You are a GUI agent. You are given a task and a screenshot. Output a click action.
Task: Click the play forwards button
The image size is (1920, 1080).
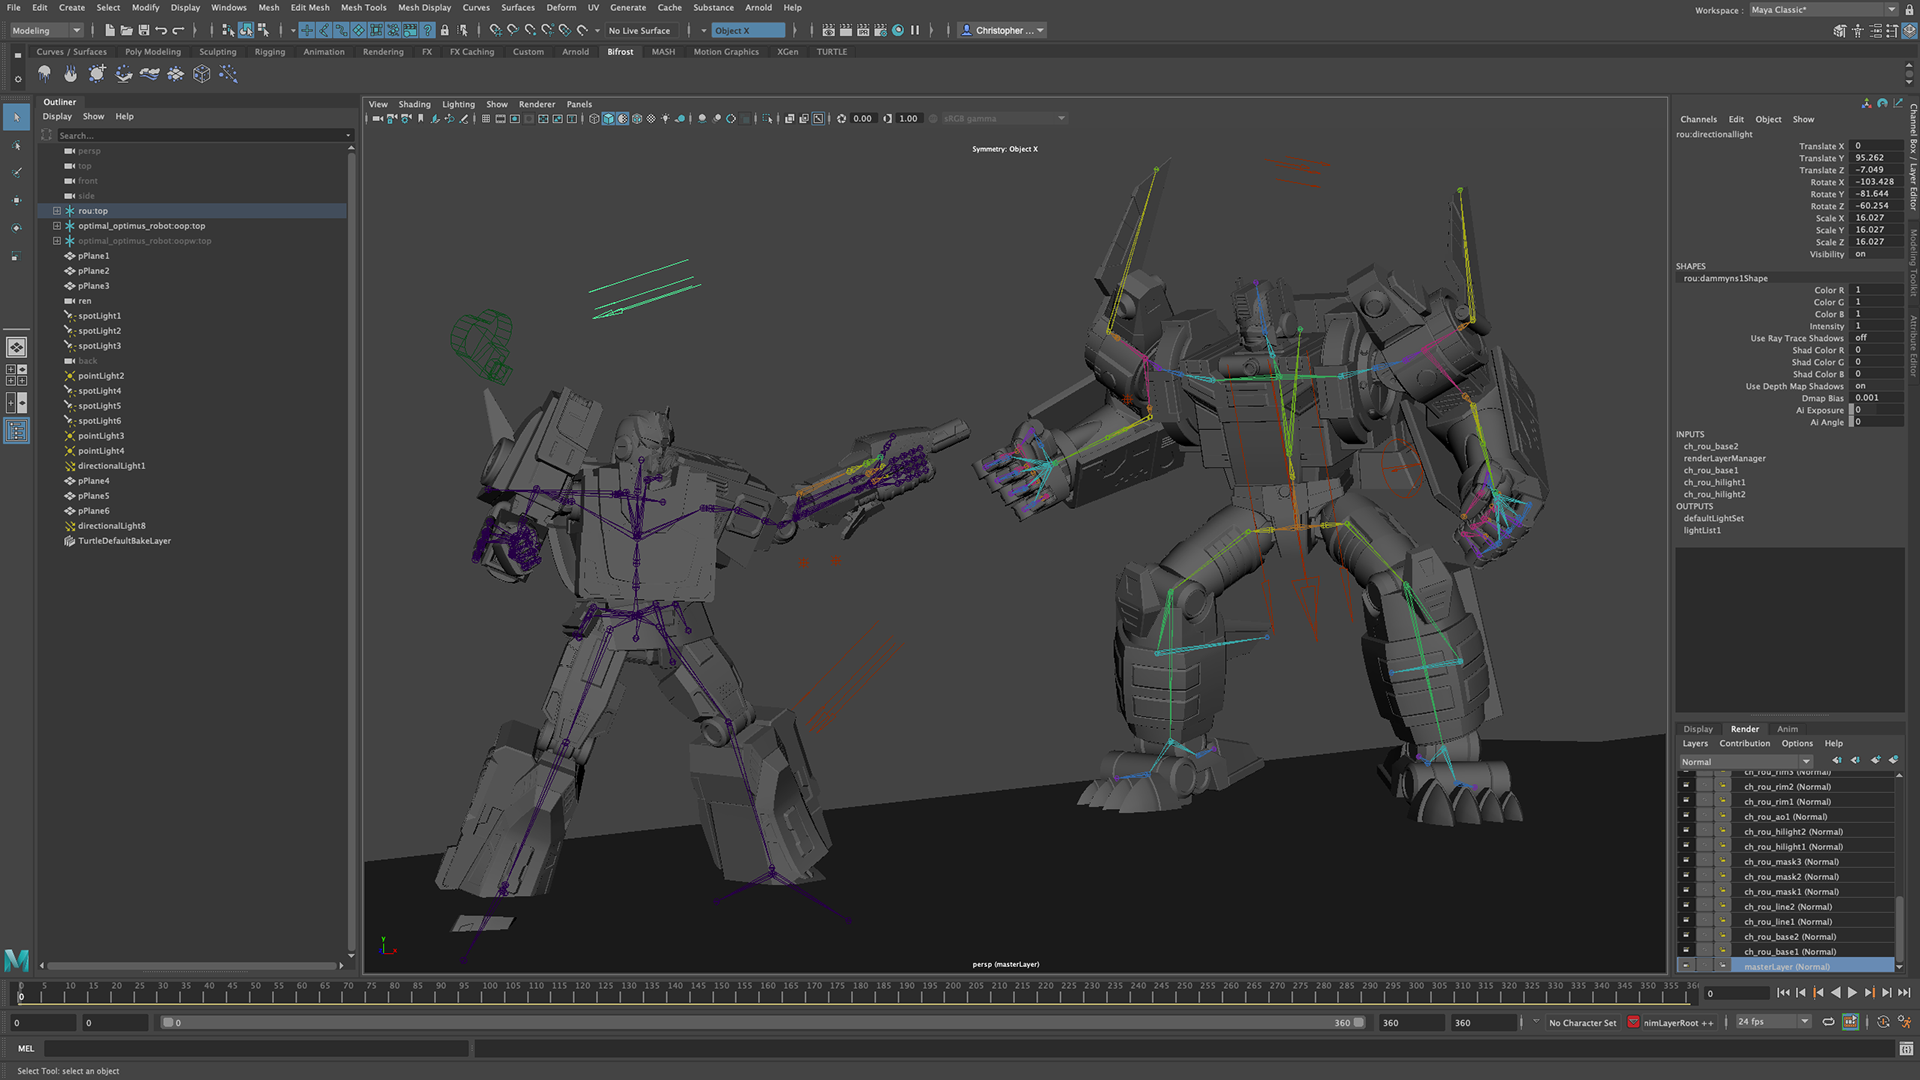[x=1852, y=993]
